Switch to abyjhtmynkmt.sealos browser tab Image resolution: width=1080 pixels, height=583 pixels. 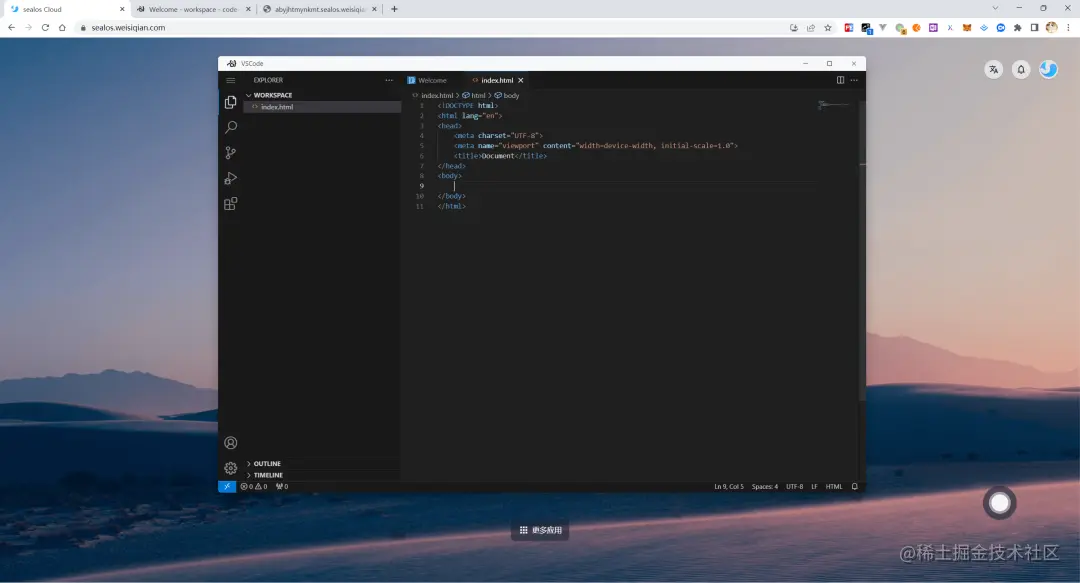pos(319,9)
